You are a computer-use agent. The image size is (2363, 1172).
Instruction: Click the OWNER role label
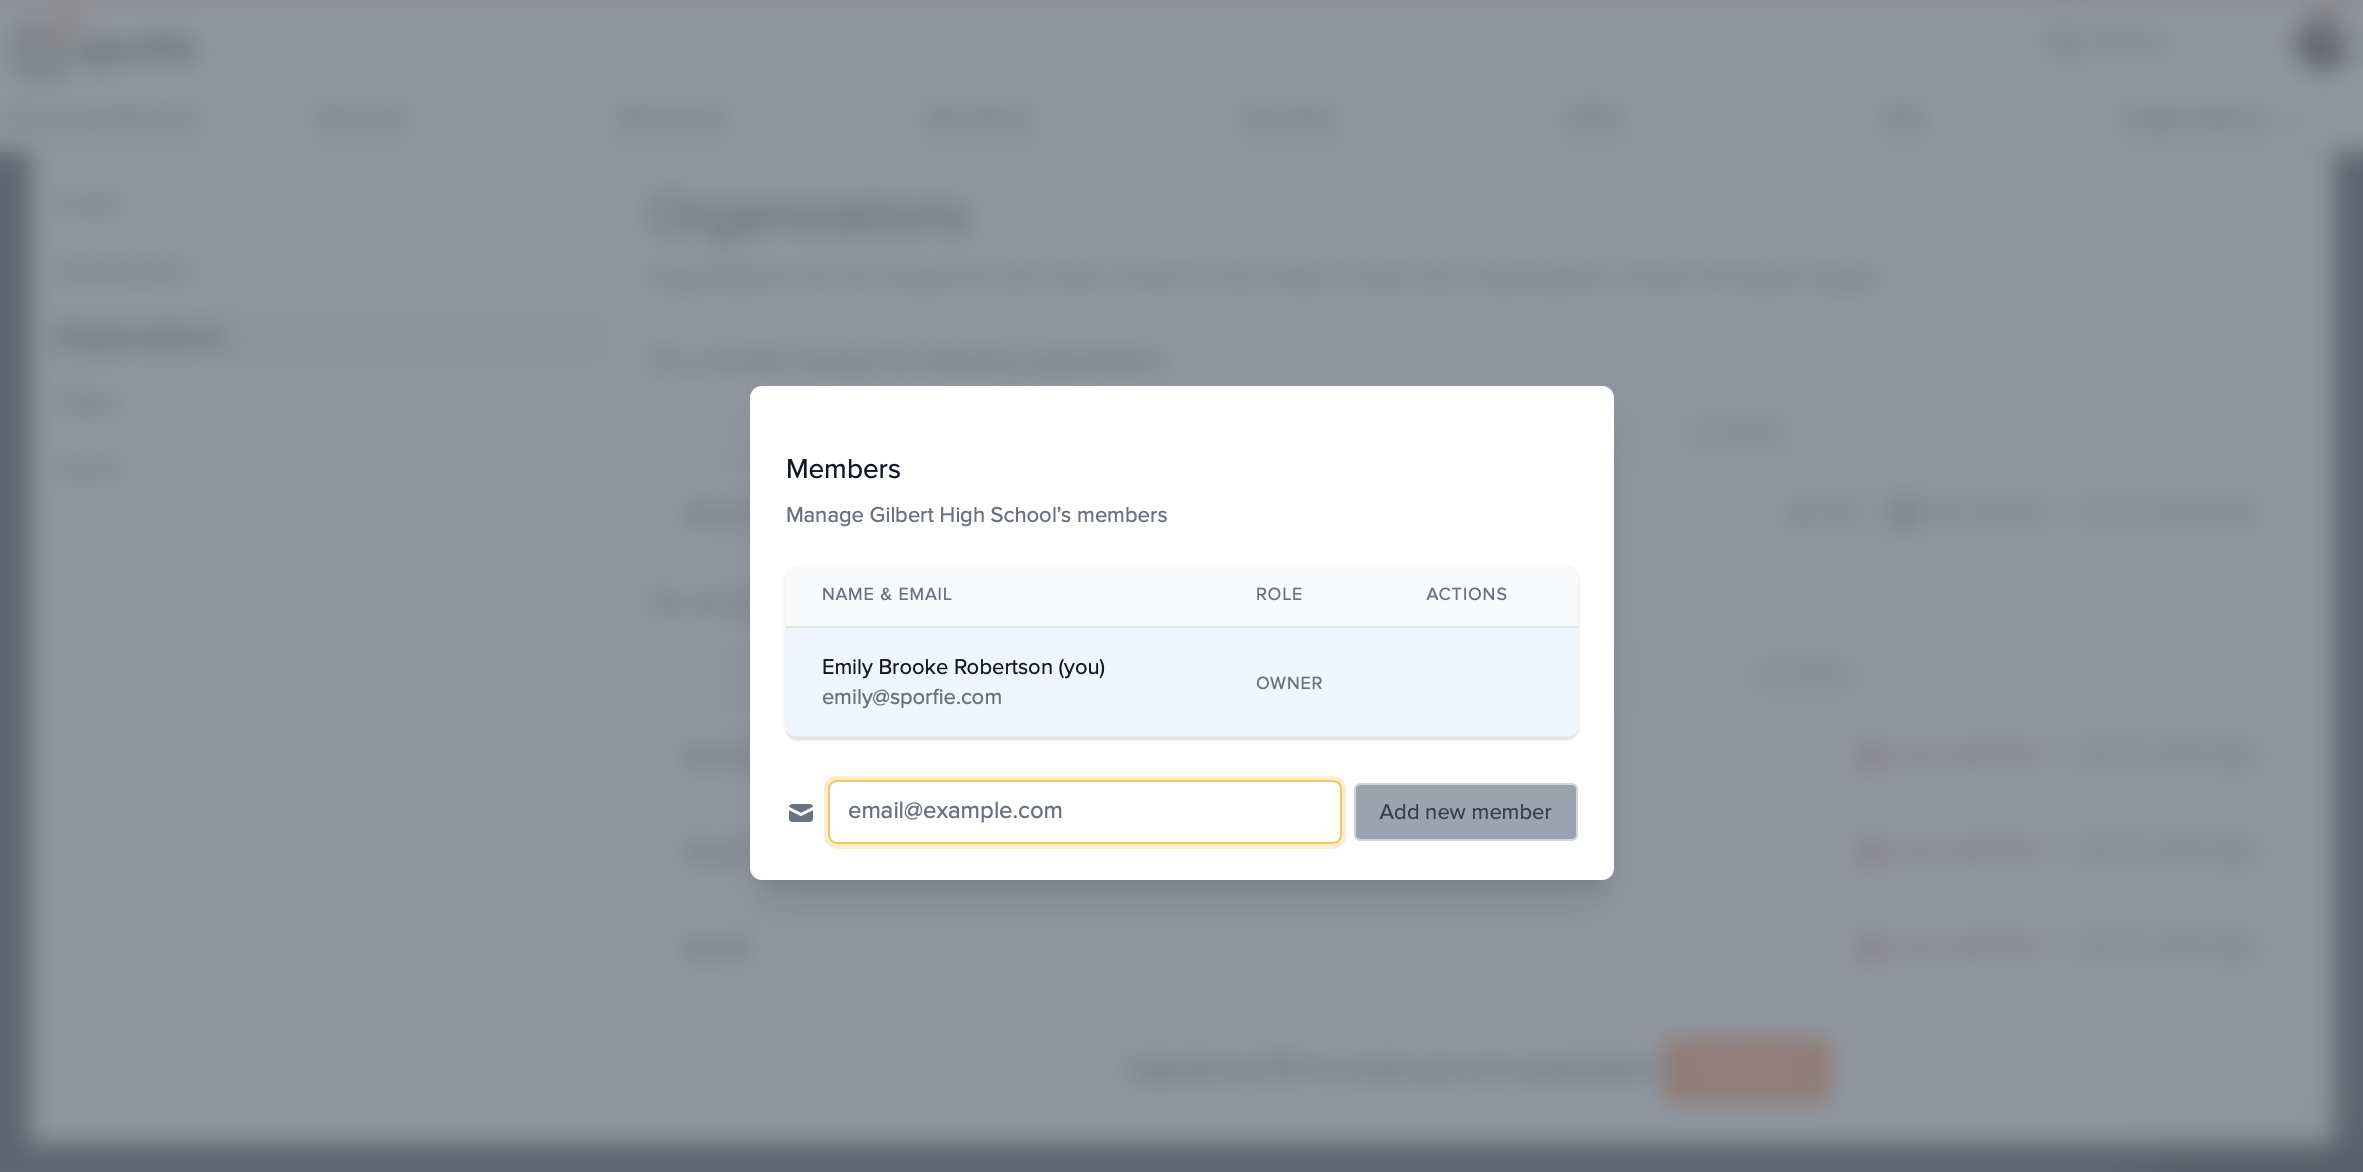(x=1289, y=683)
